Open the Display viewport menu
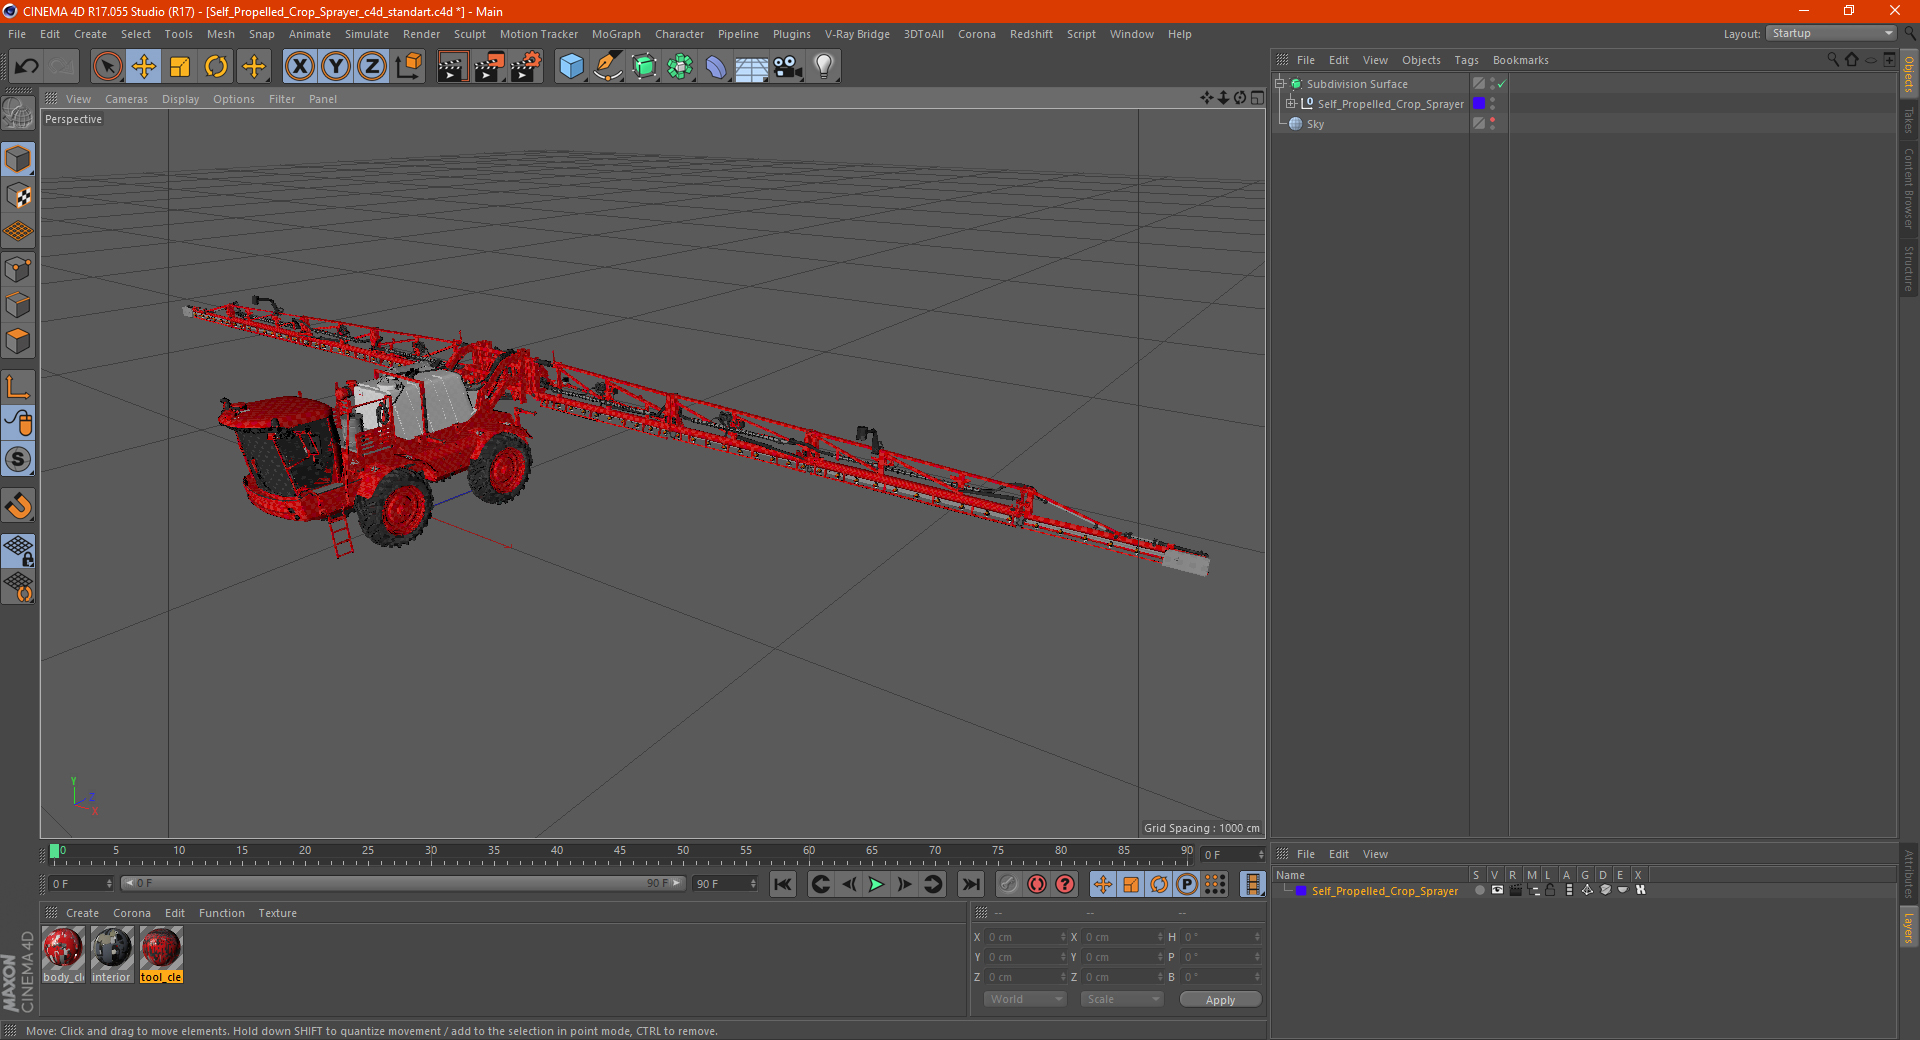 [x=180, y=99]
